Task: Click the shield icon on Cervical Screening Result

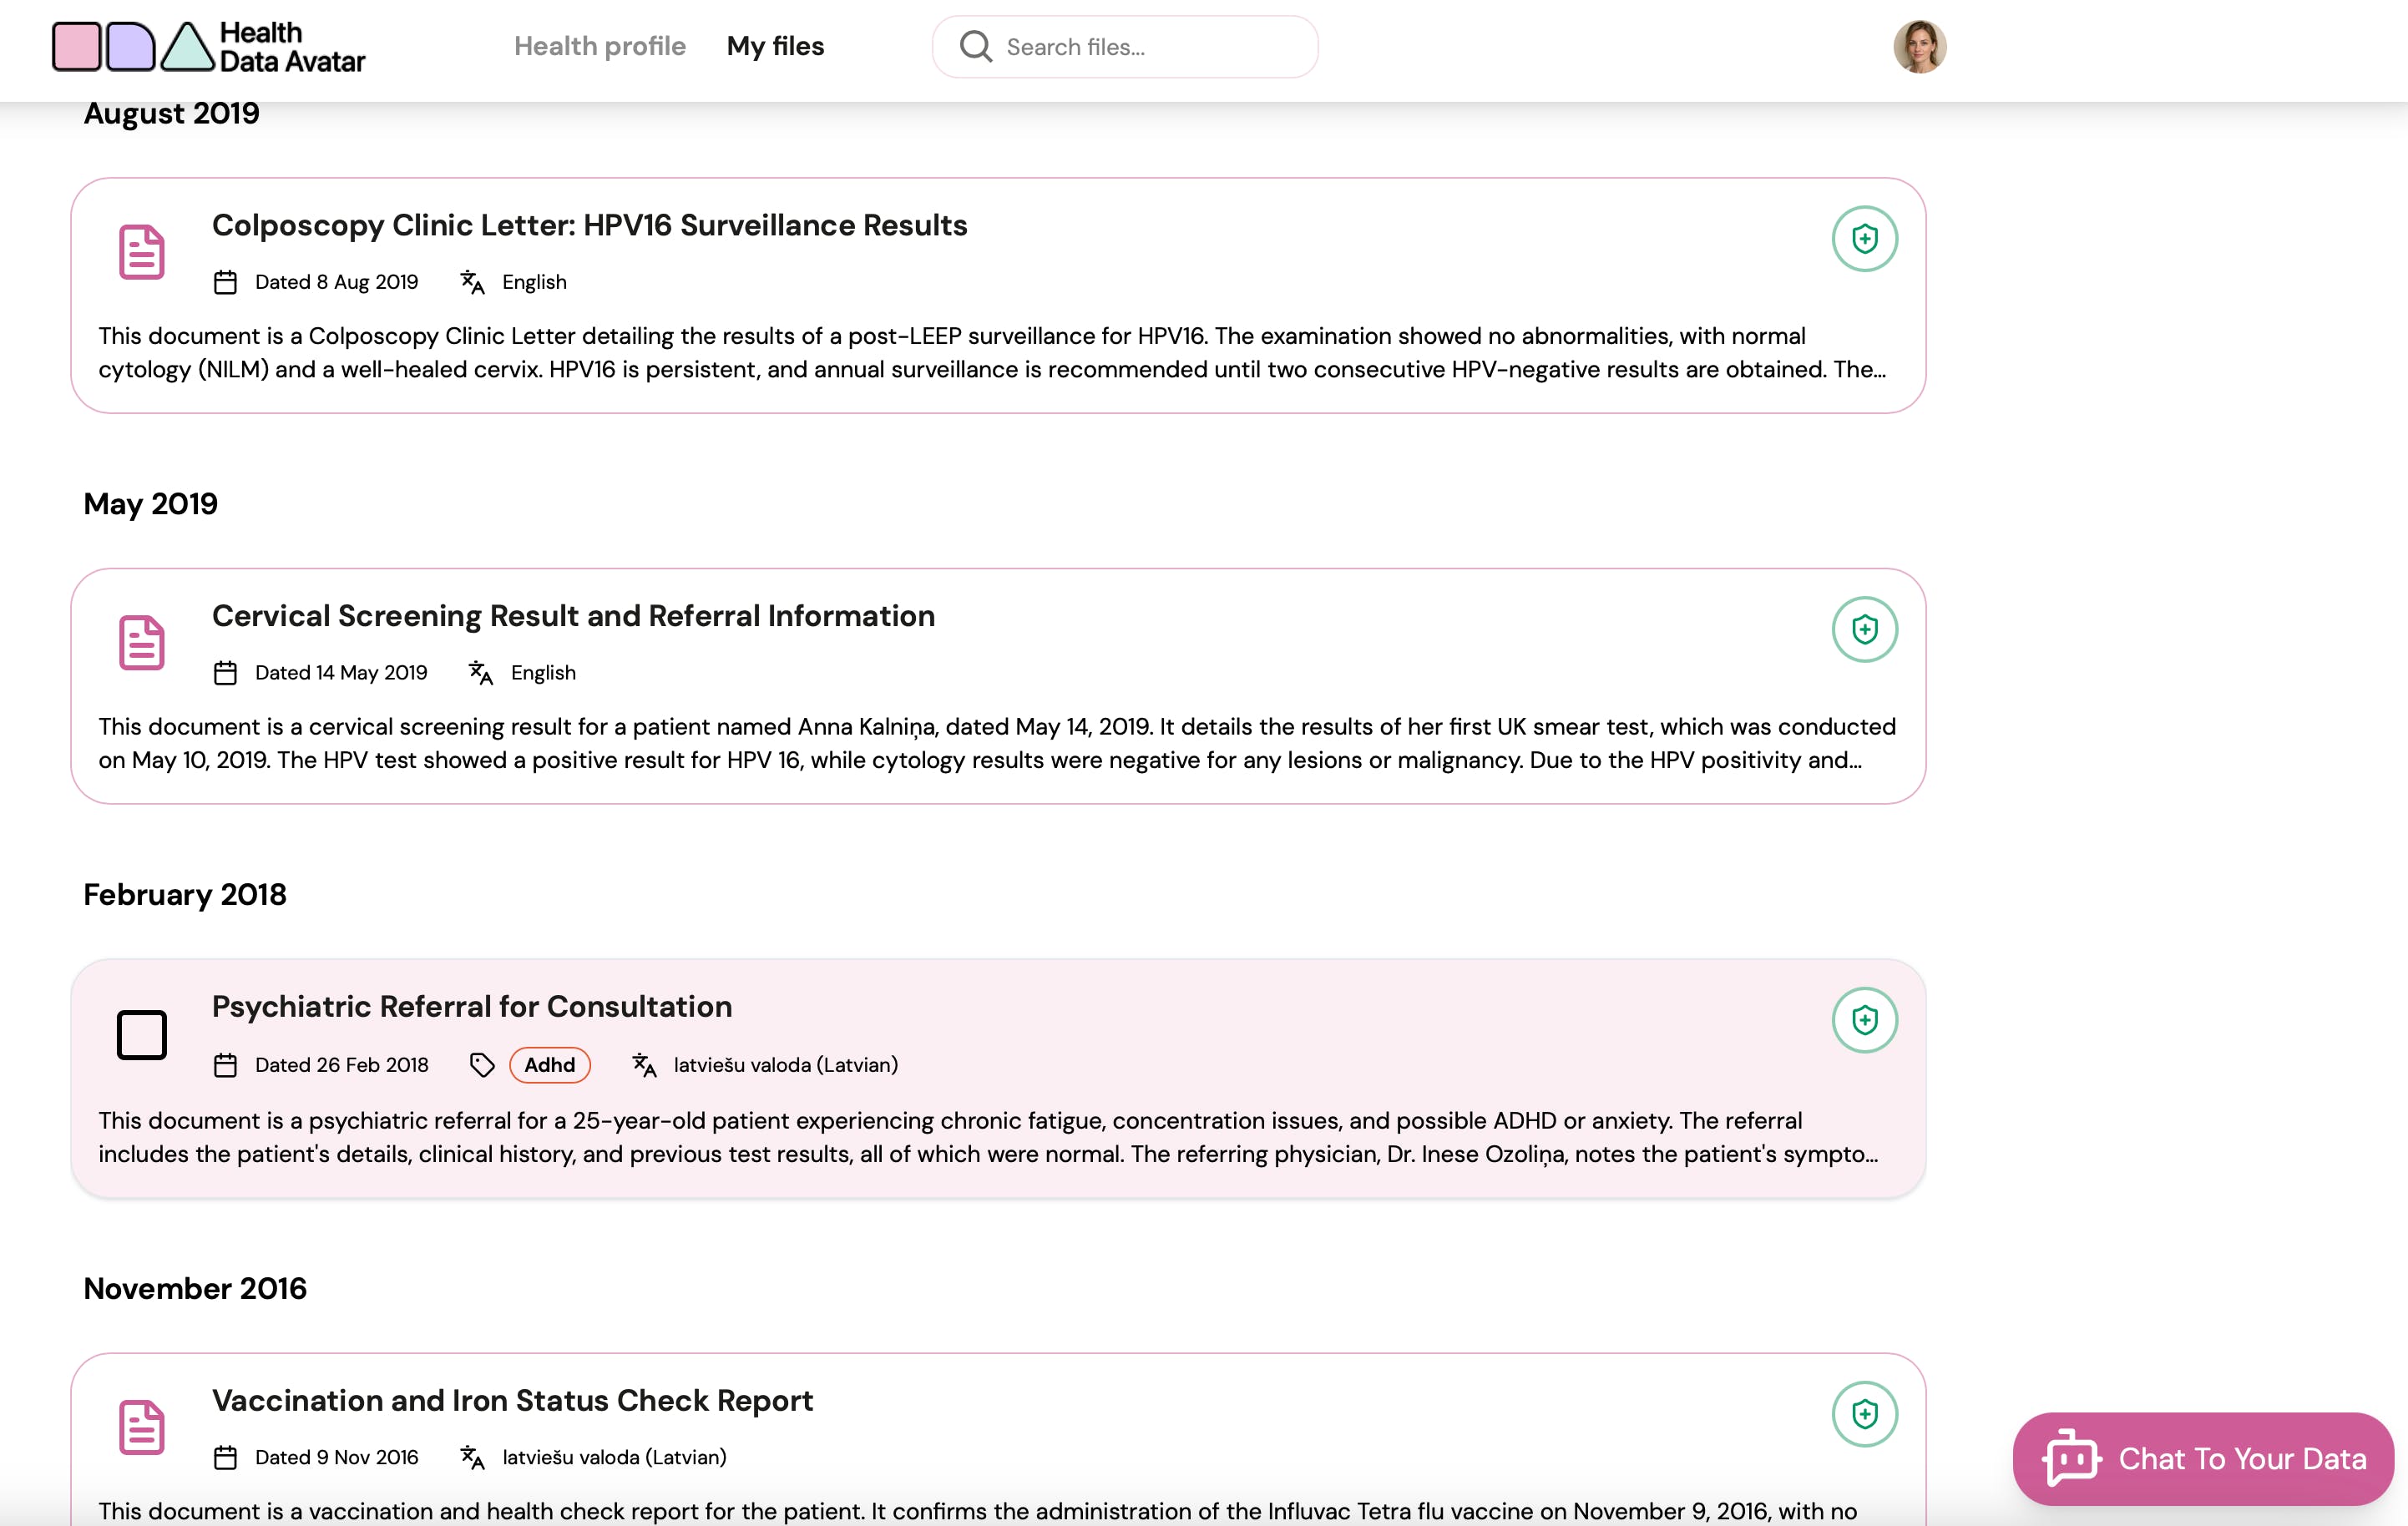Action: (x=1864, y=629)
